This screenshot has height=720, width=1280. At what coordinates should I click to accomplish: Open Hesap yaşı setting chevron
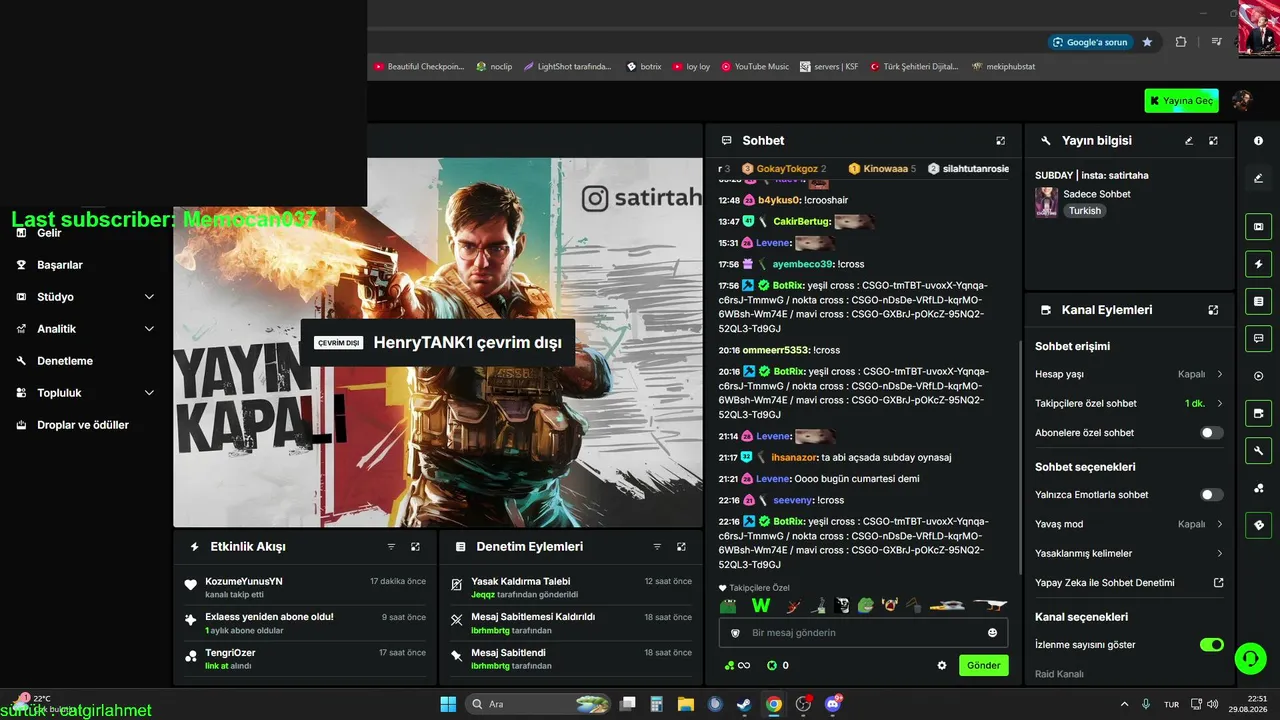point(1220,374)
